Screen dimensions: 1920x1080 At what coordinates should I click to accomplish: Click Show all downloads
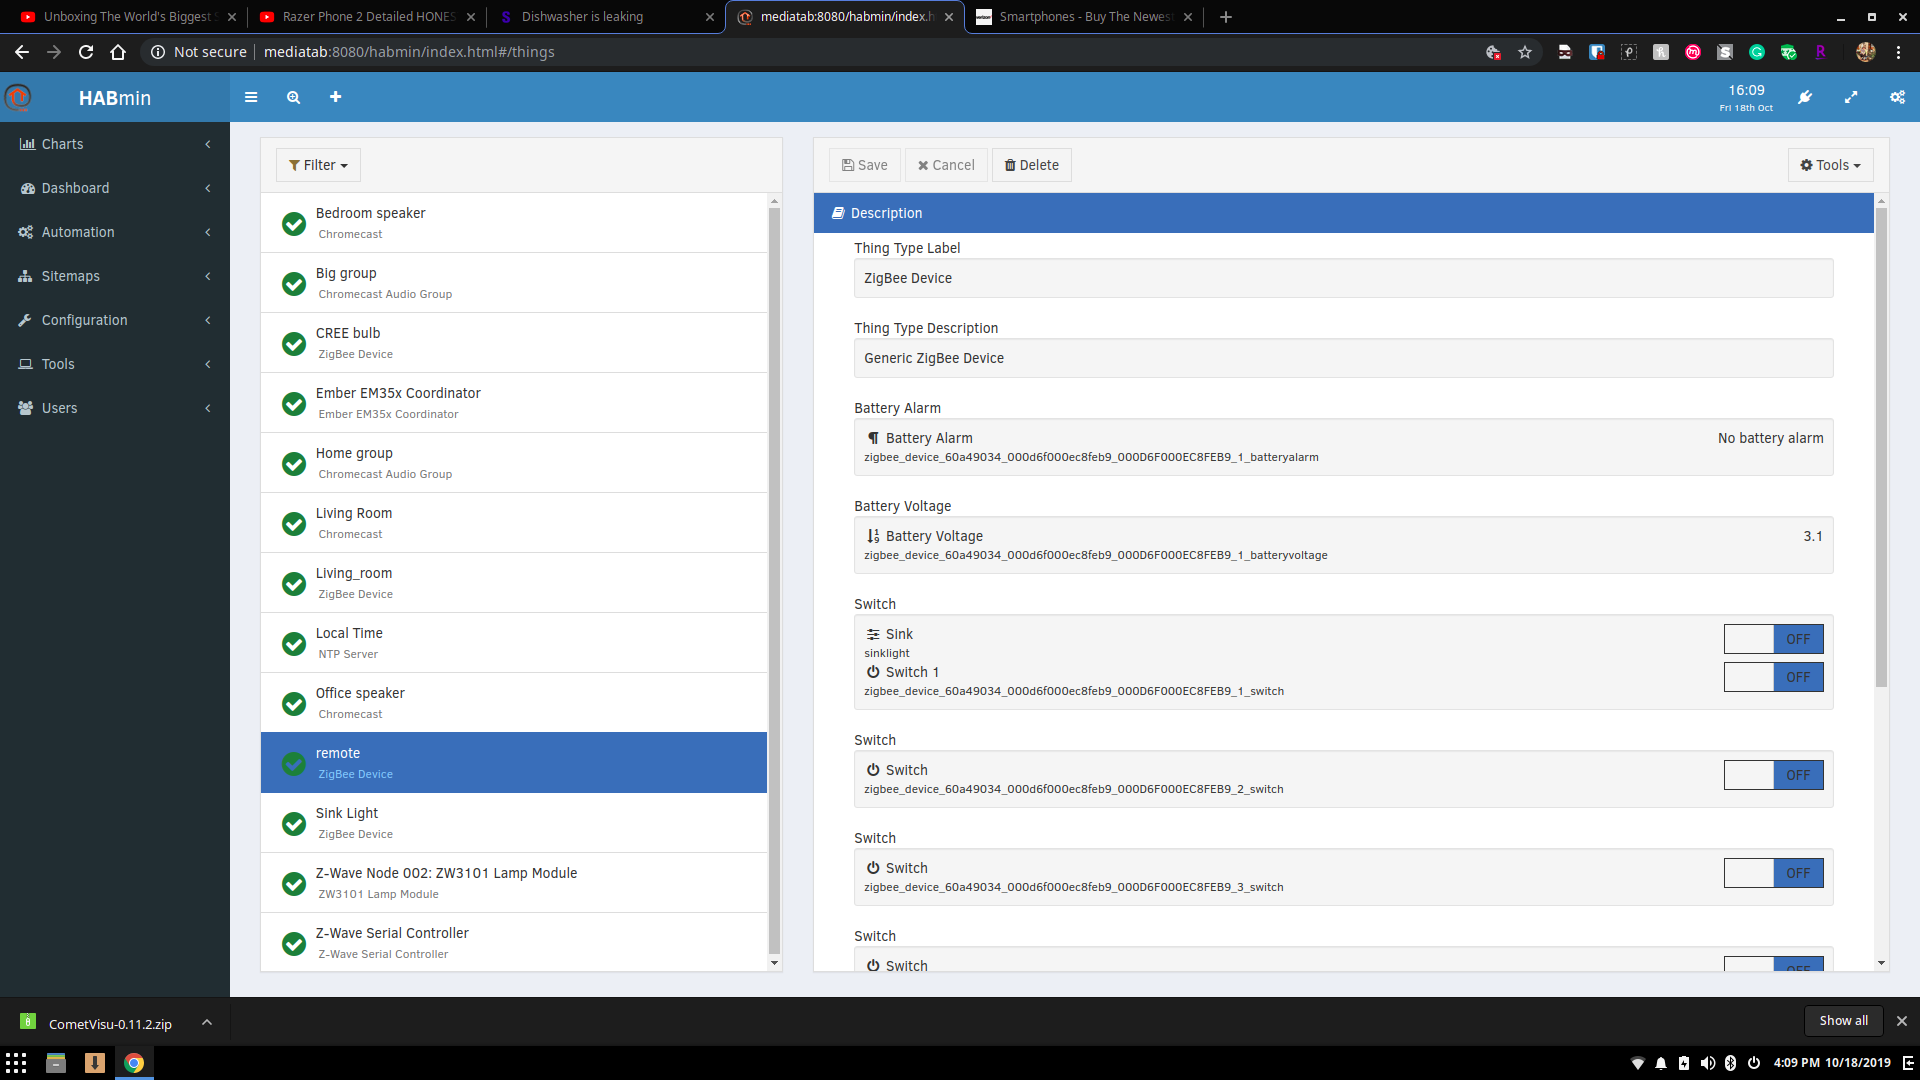pyautogui.click(x=1843, y=1021)
